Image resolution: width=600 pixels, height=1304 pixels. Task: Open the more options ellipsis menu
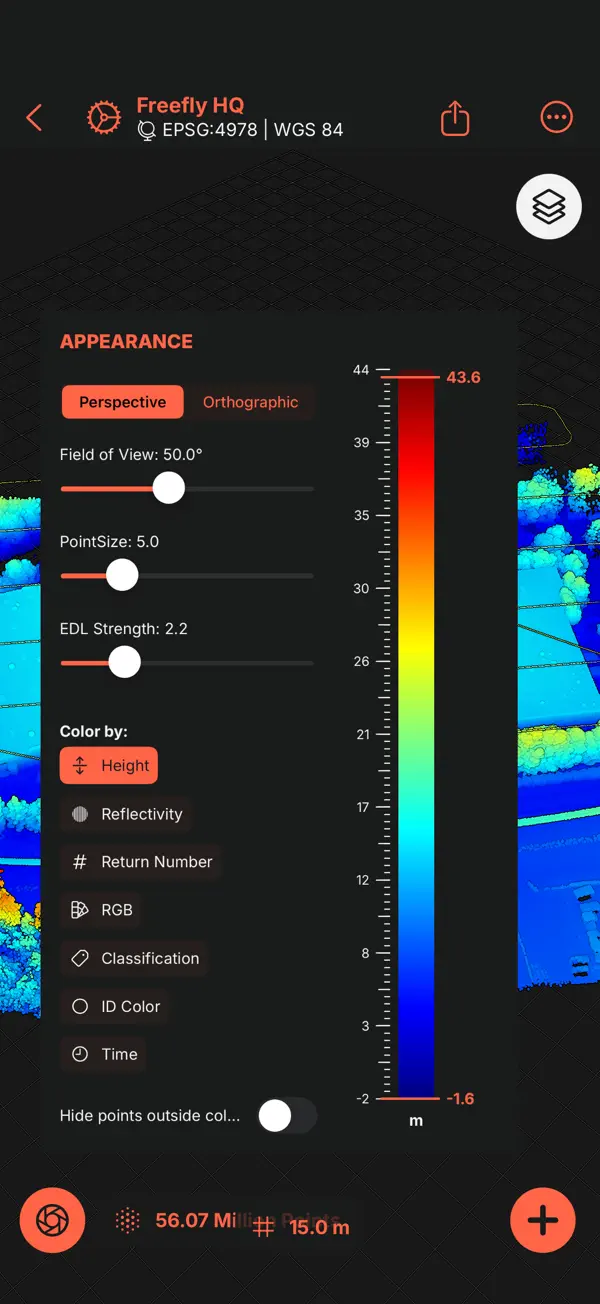tap(556, 117)
